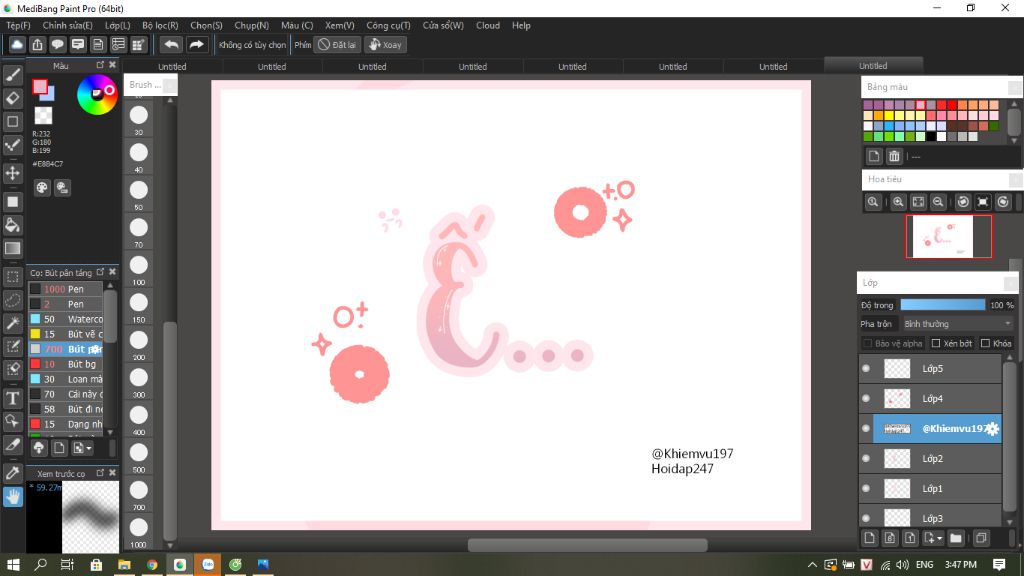Open the Pha trộn blend mode dropdown

[957, 324]
